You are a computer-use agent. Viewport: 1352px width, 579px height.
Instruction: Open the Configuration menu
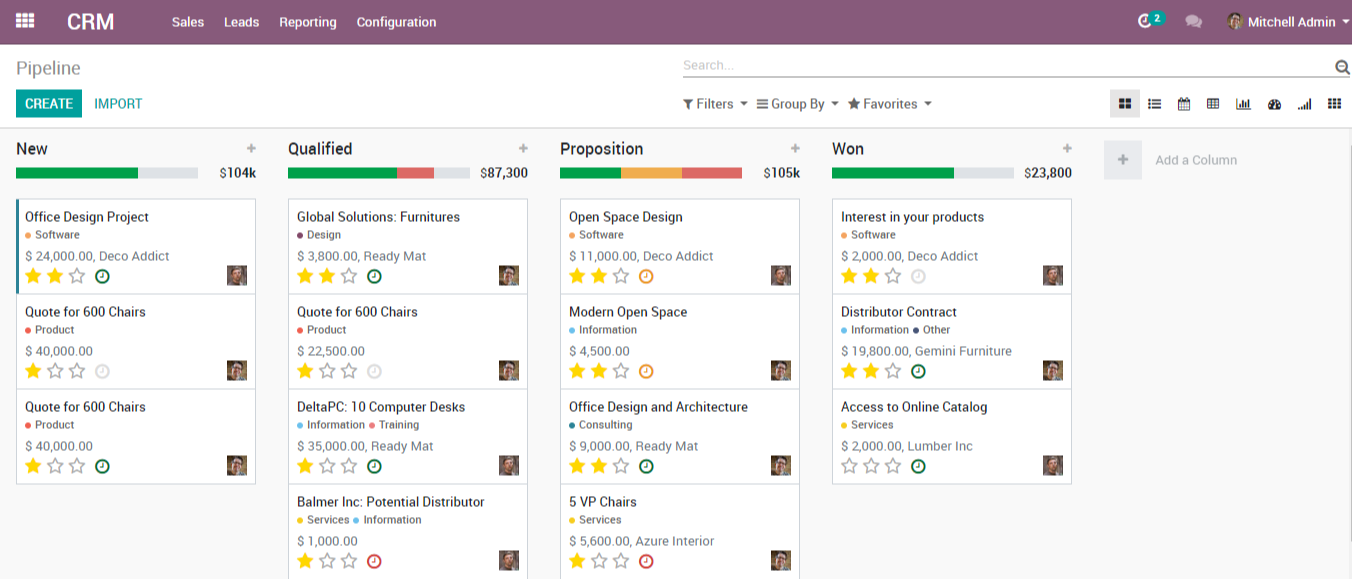(x=396, y=22)
